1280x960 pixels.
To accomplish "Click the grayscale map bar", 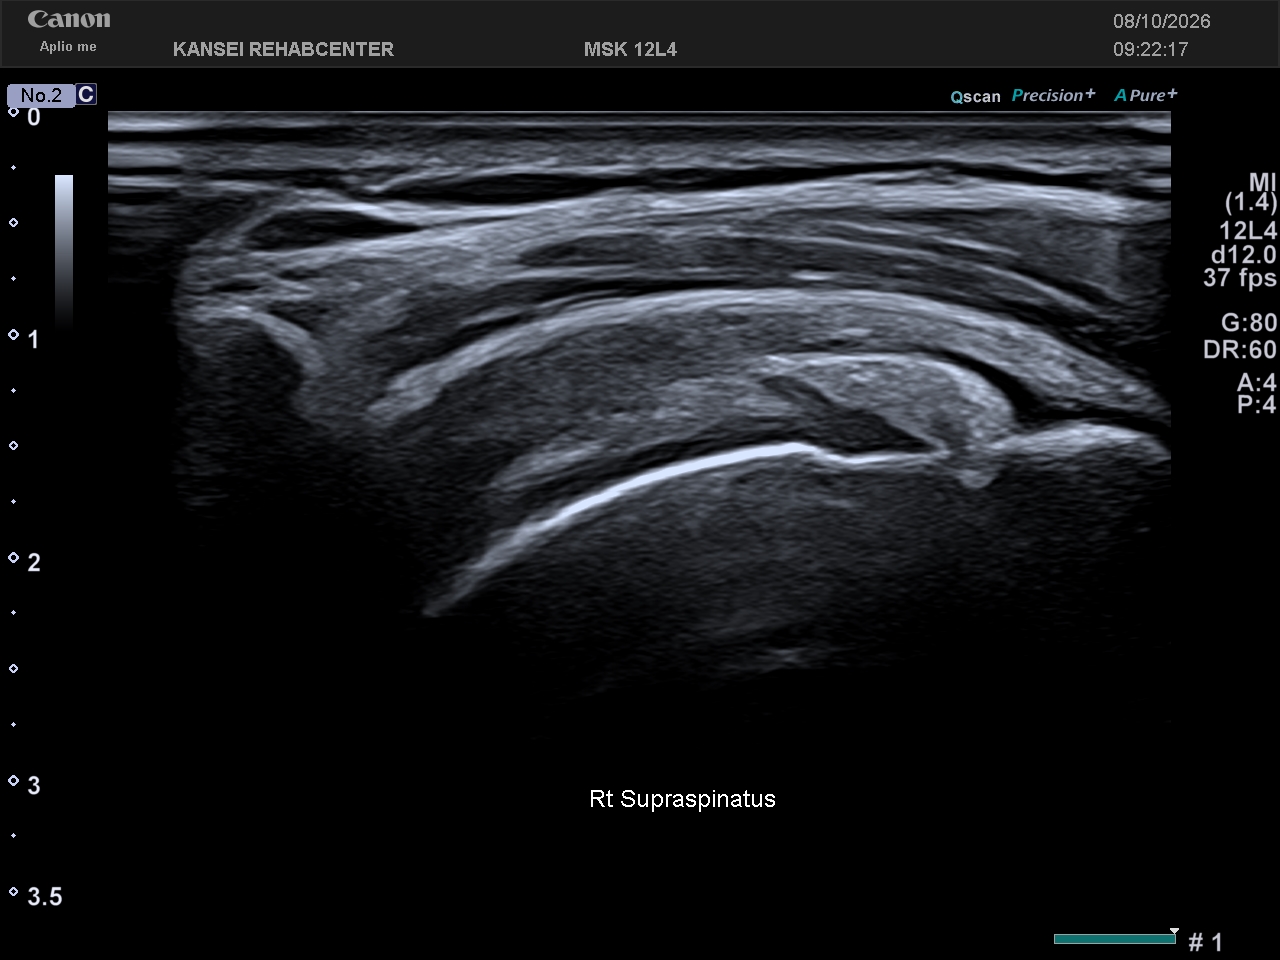I will (64, 250).
